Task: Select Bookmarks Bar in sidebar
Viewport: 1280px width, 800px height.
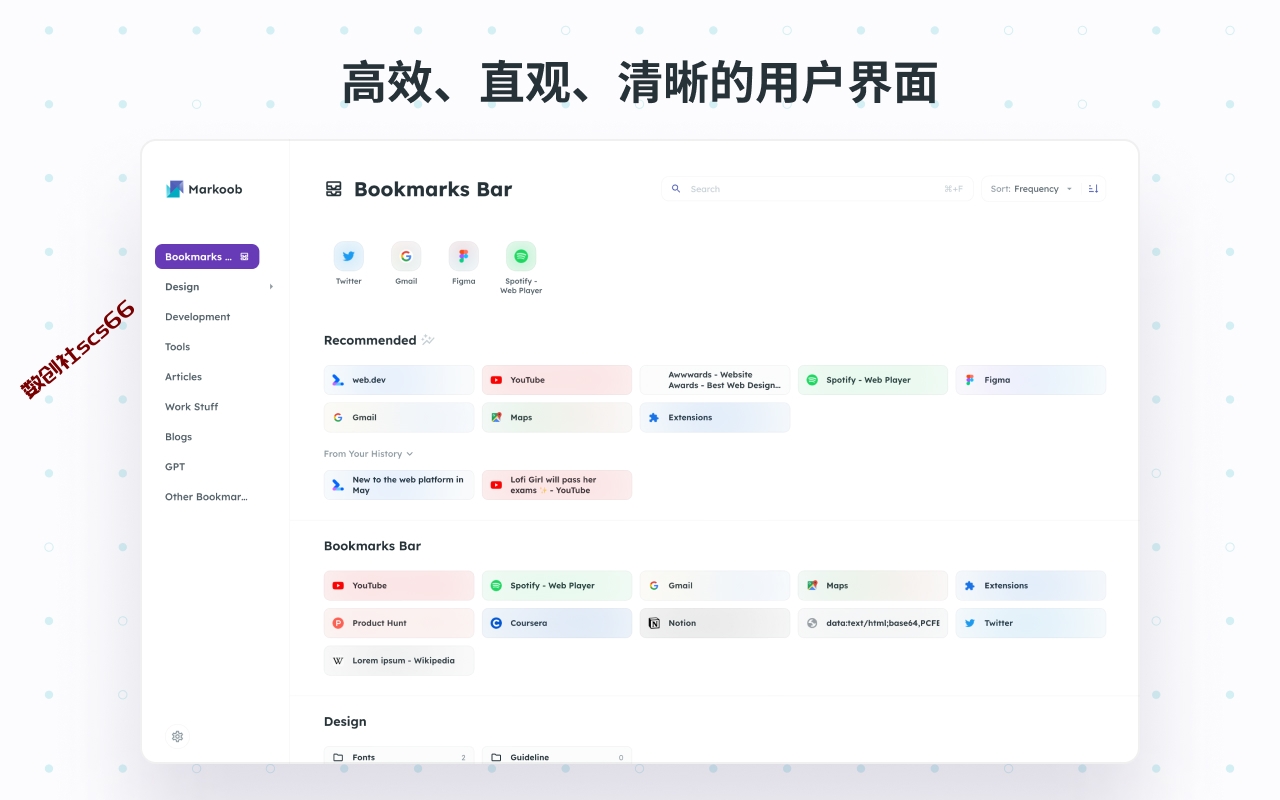Action: click(207, 257)
